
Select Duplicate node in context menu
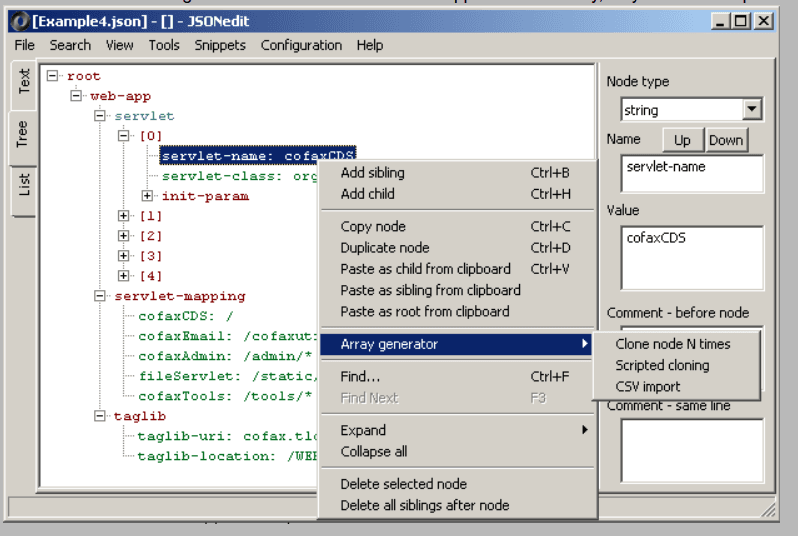[x=457, y=248]
